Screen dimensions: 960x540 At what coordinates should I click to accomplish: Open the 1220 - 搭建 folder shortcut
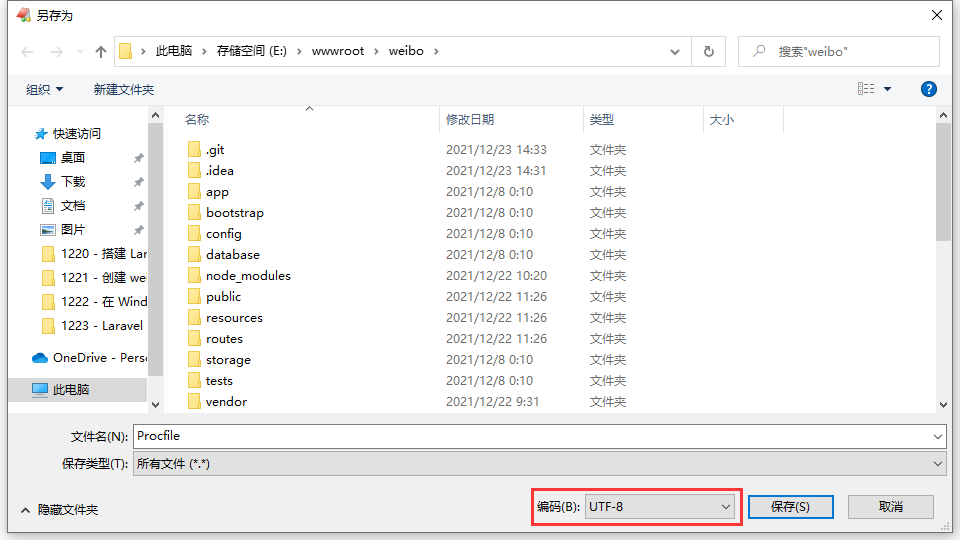pos(94,253)
